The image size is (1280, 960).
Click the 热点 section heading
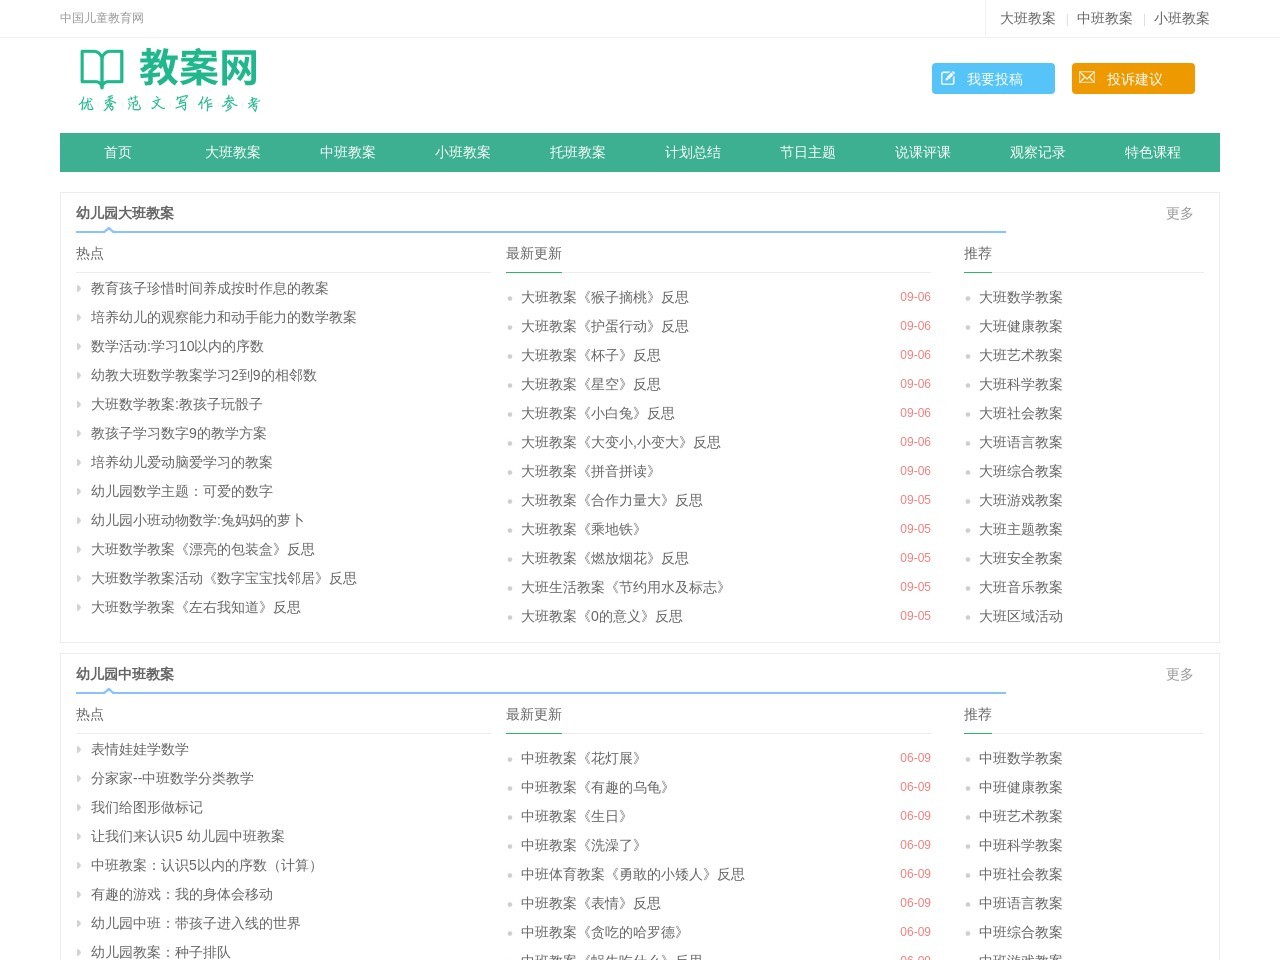[x=90, y=253]
